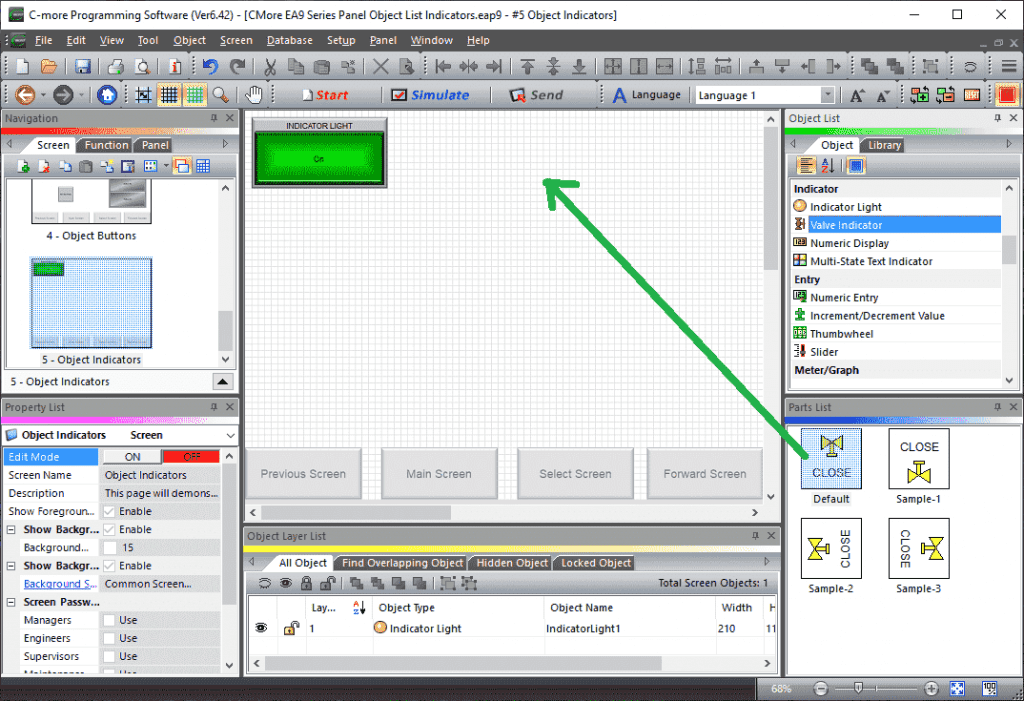Click the Undo icon
Screen dimensions: 1024x701
point(210,64)
